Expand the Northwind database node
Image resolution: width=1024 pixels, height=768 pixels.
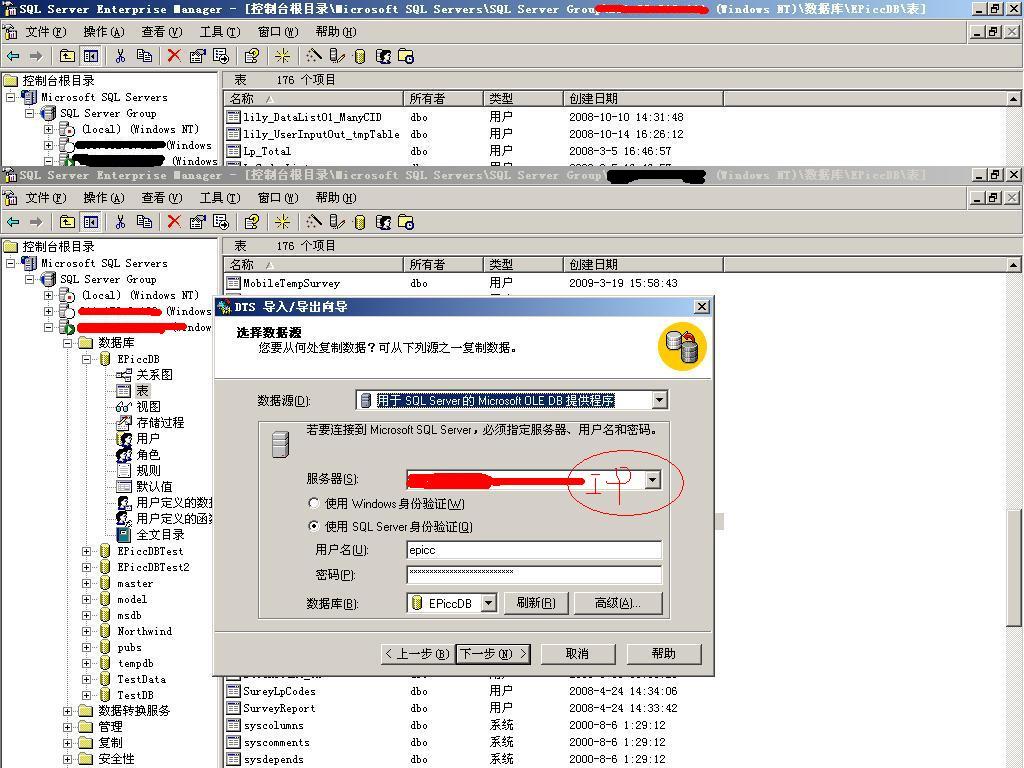pos(86,632)
